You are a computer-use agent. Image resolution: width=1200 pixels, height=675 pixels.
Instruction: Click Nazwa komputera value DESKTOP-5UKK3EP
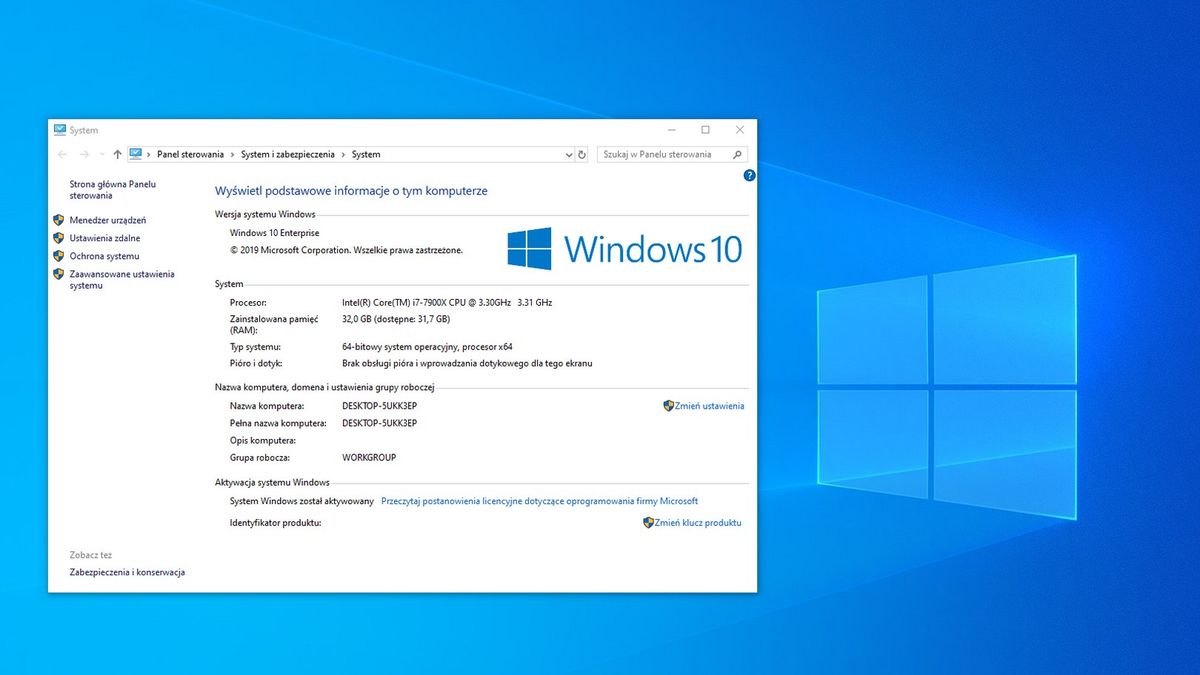379,406
